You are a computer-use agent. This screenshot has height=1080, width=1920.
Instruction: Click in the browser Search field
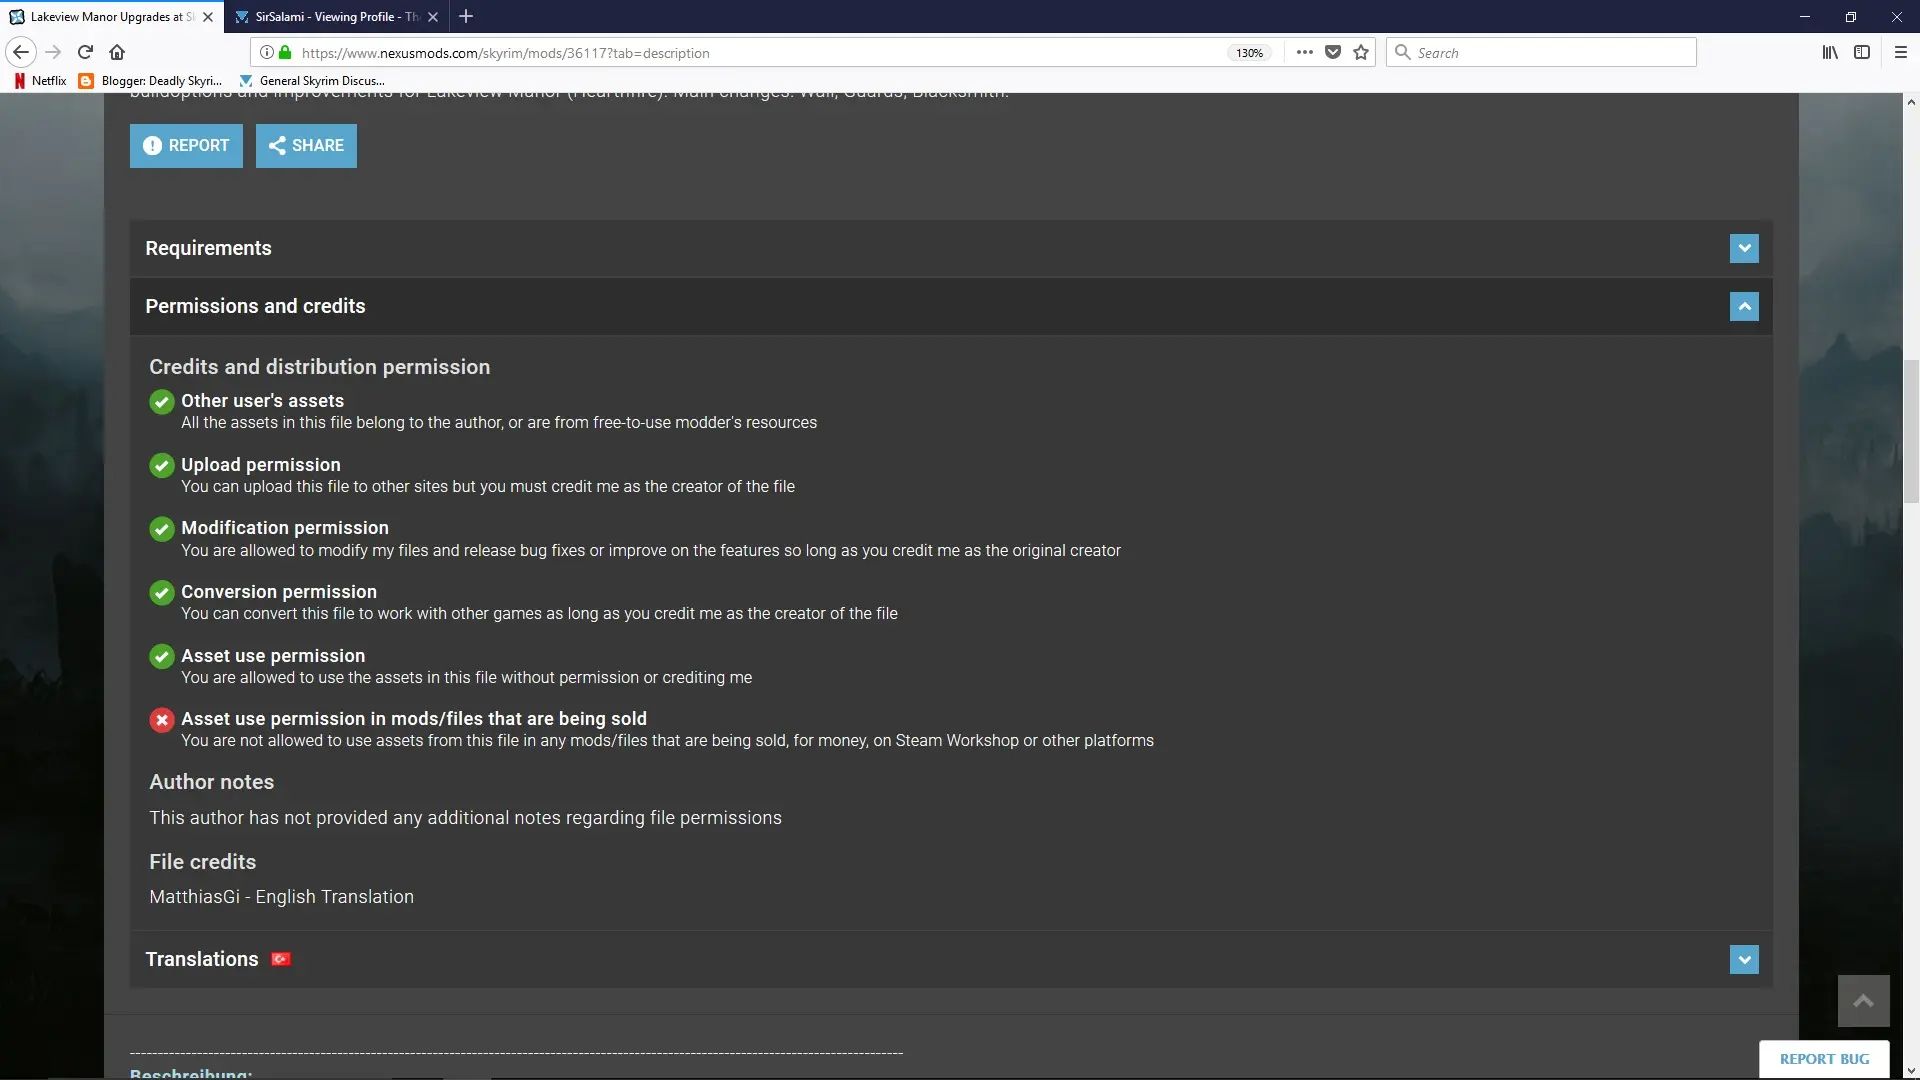click(1541, 53)
